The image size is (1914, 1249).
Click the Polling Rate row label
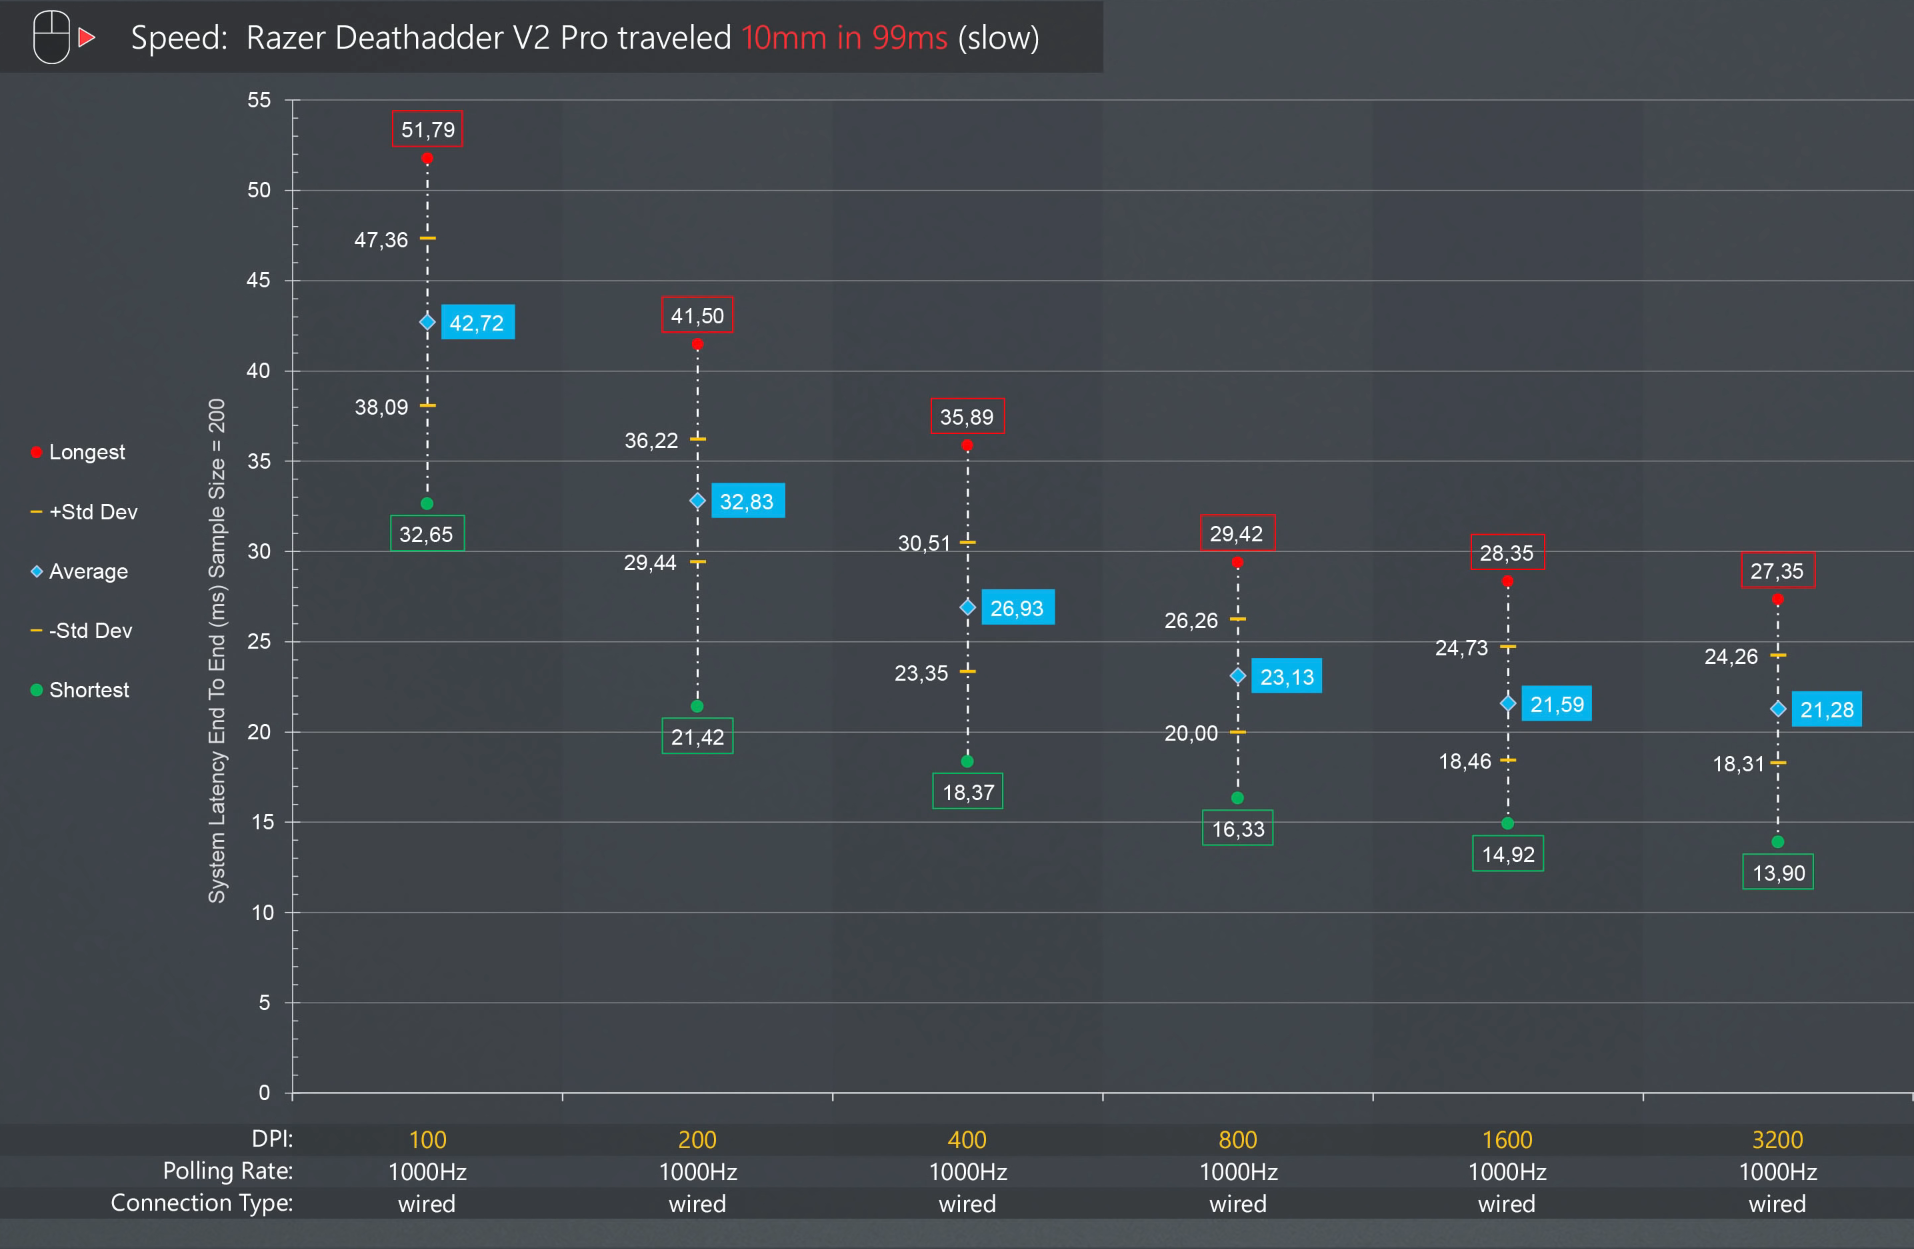[x=228, y=1171]
